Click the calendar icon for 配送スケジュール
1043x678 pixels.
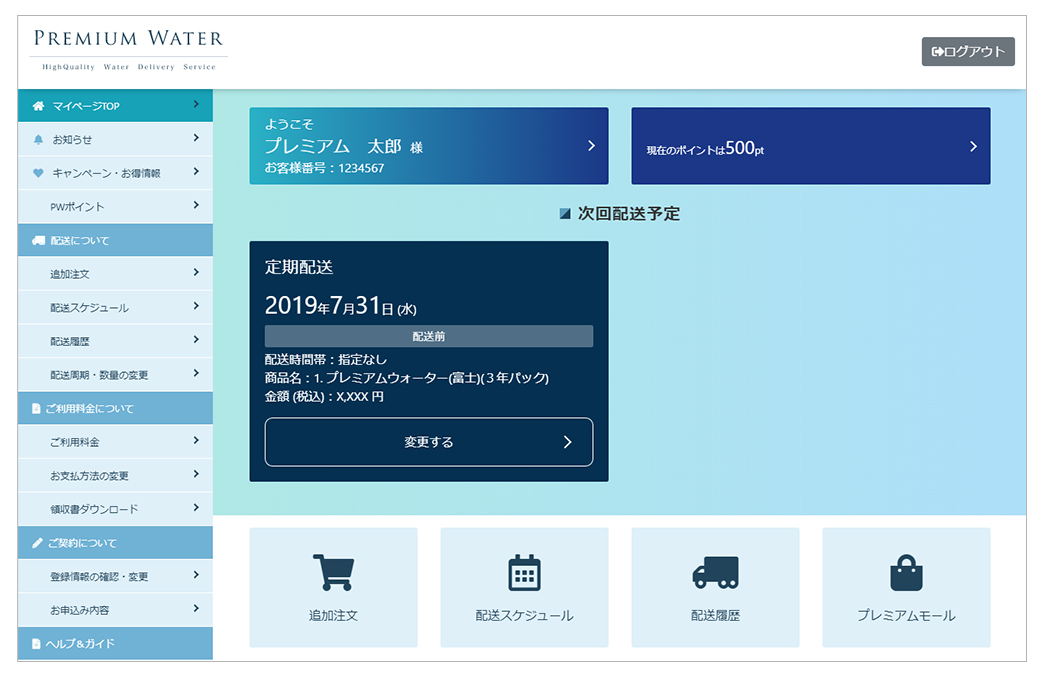(524, 573)
